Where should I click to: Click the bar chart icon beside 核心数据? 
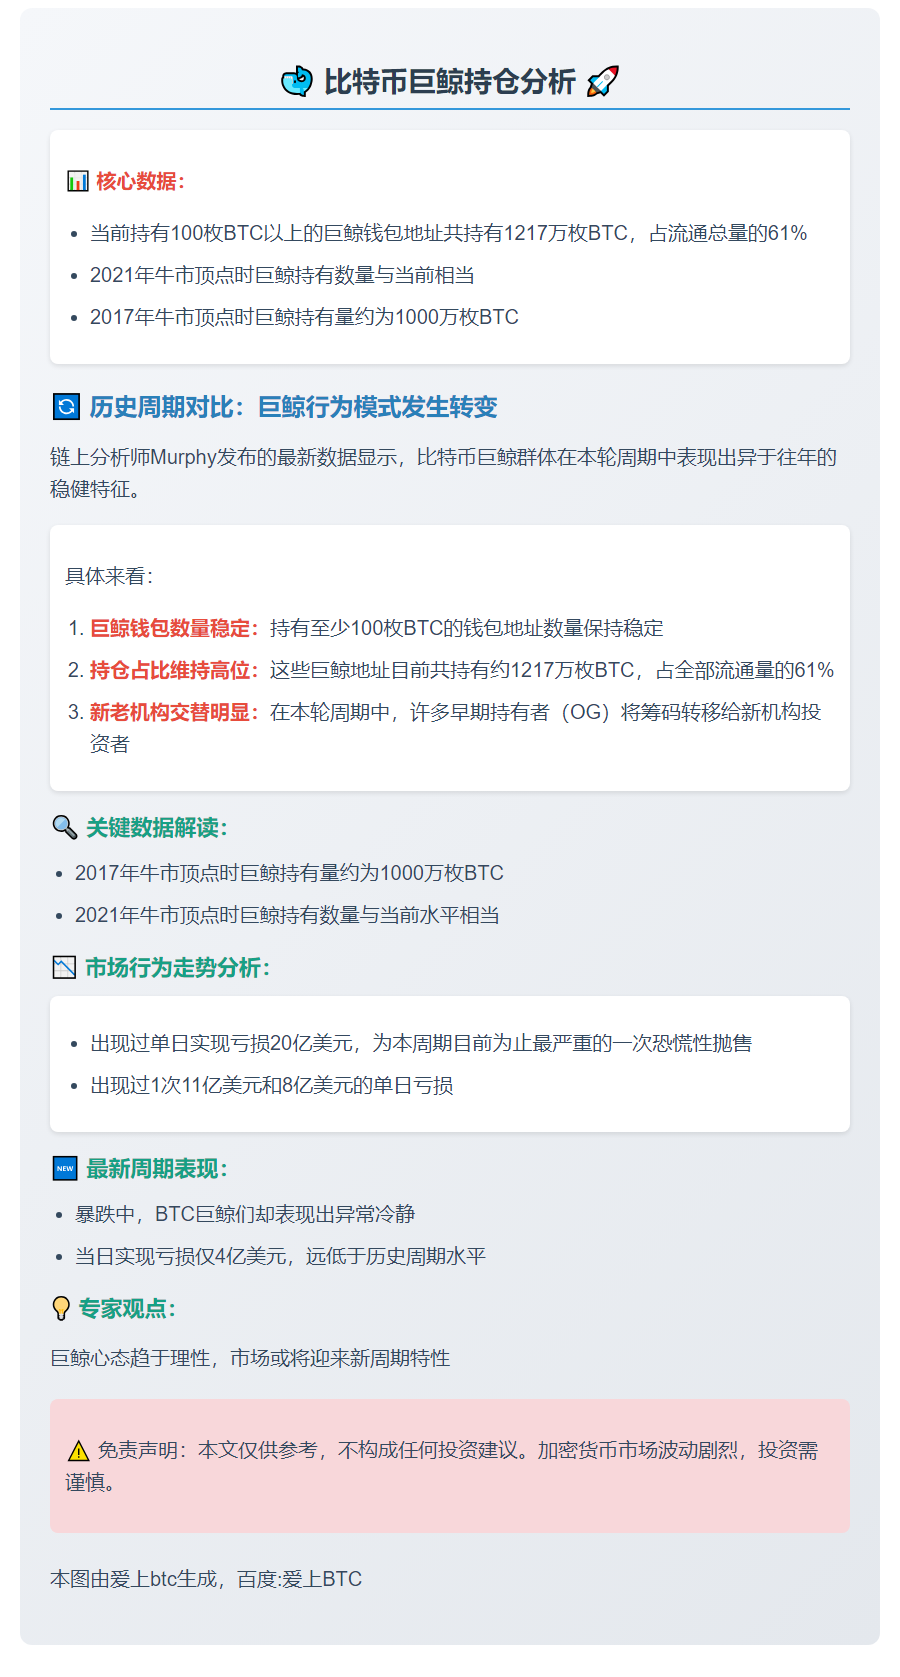[x=77, y=181]
